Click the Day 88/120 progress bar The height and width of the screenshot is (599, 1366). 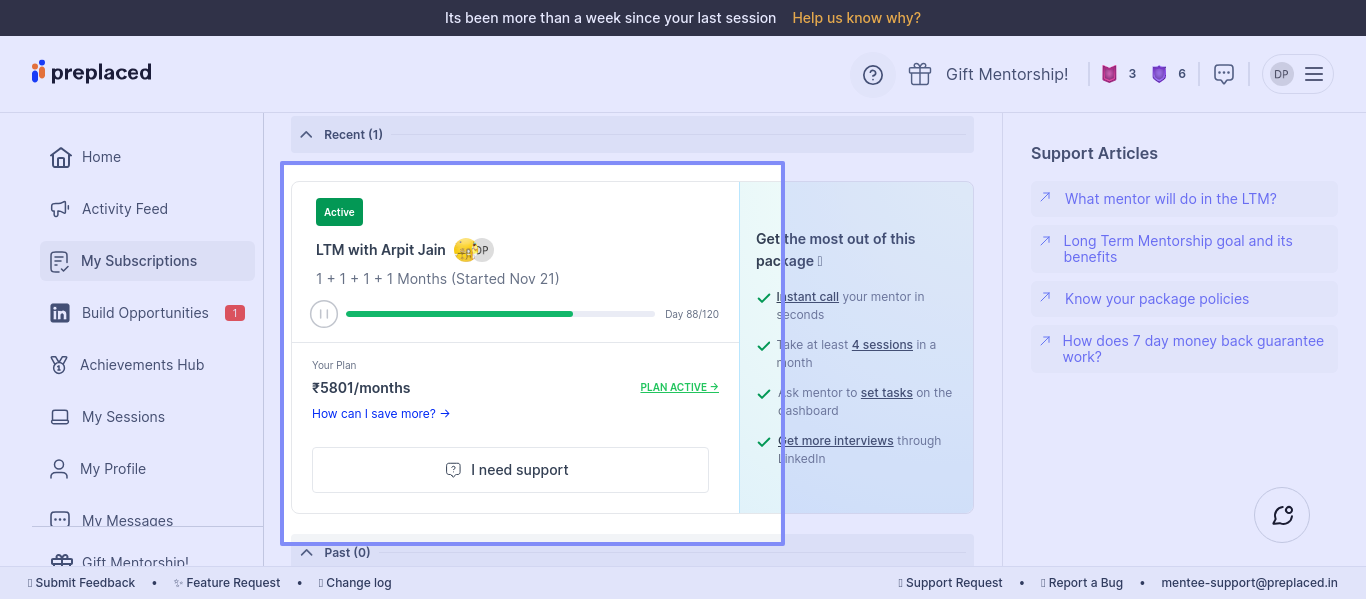click(500, 314)
